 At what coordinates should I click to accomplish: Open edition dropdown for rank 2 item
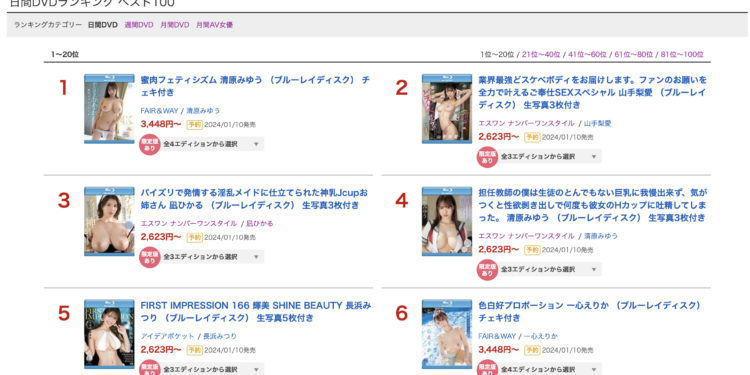[x=550, y=156]
